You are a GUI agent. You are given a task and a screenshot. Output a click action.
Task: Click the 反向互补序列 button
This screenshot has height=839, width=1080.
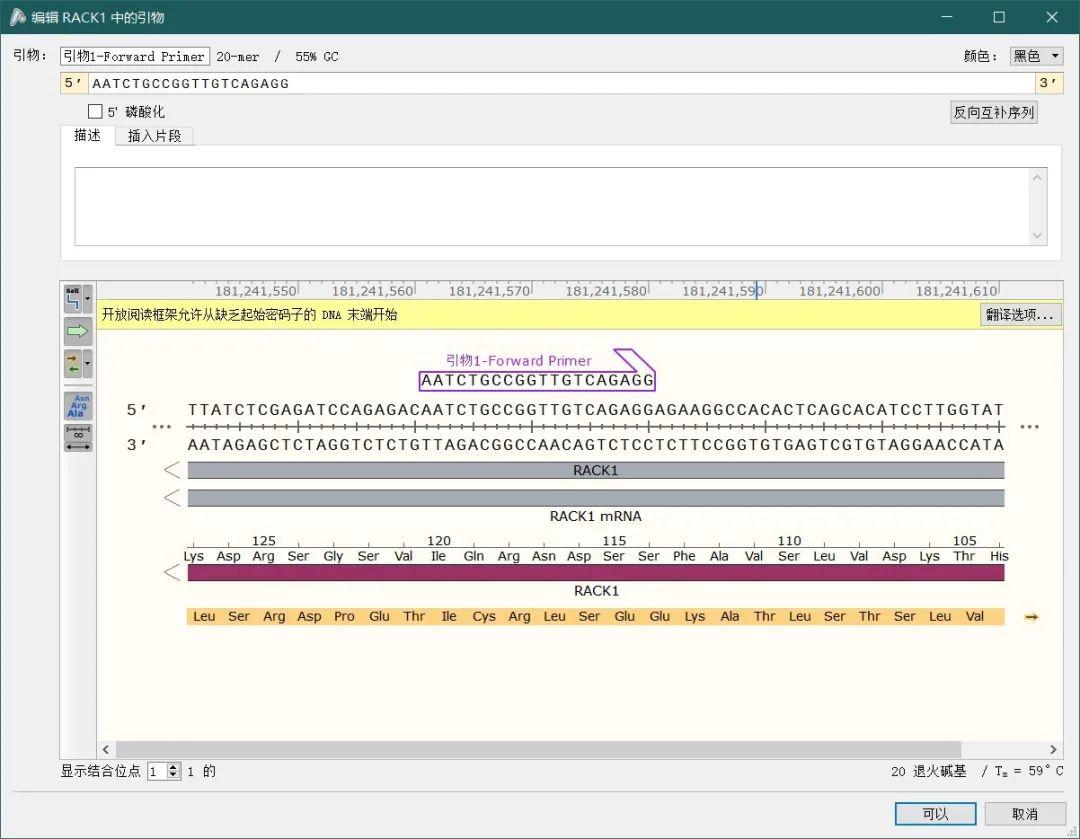click(x=993, y=112)
